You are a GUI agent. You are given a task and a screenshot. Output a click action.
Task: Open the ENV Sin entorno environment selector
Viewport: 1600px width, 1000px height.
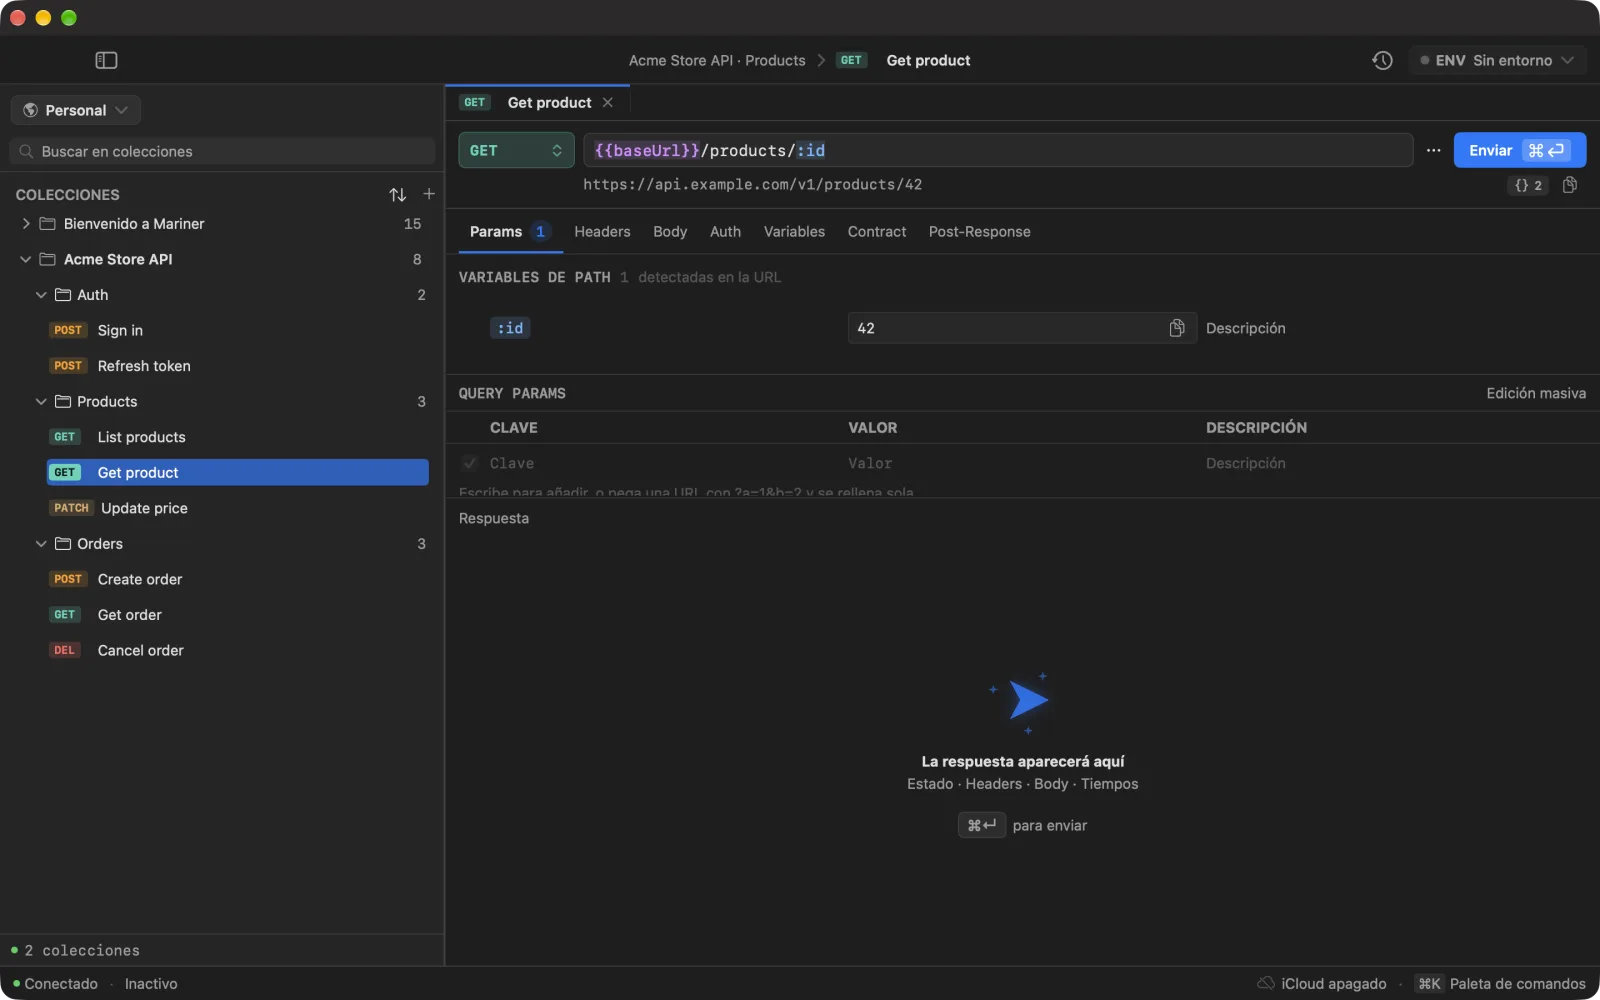(x=1497, y=60)
